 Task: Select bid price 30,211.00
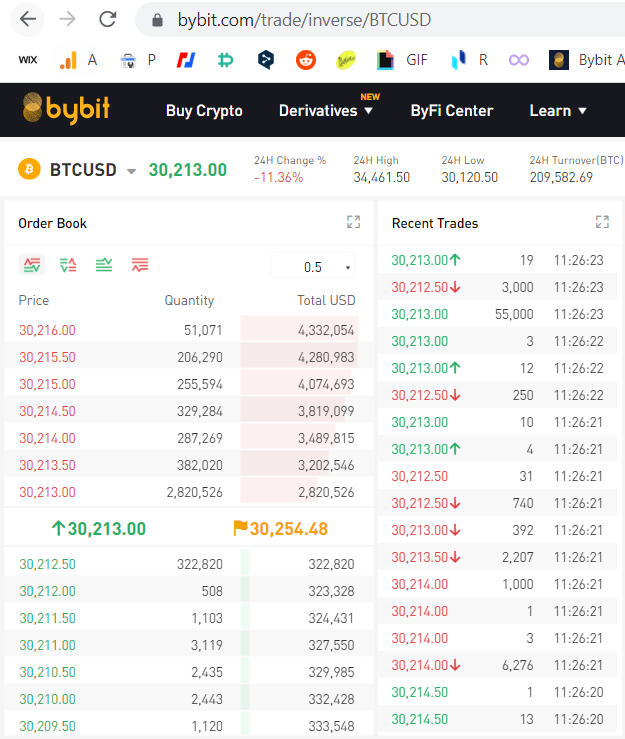click(x=47, y=645)
